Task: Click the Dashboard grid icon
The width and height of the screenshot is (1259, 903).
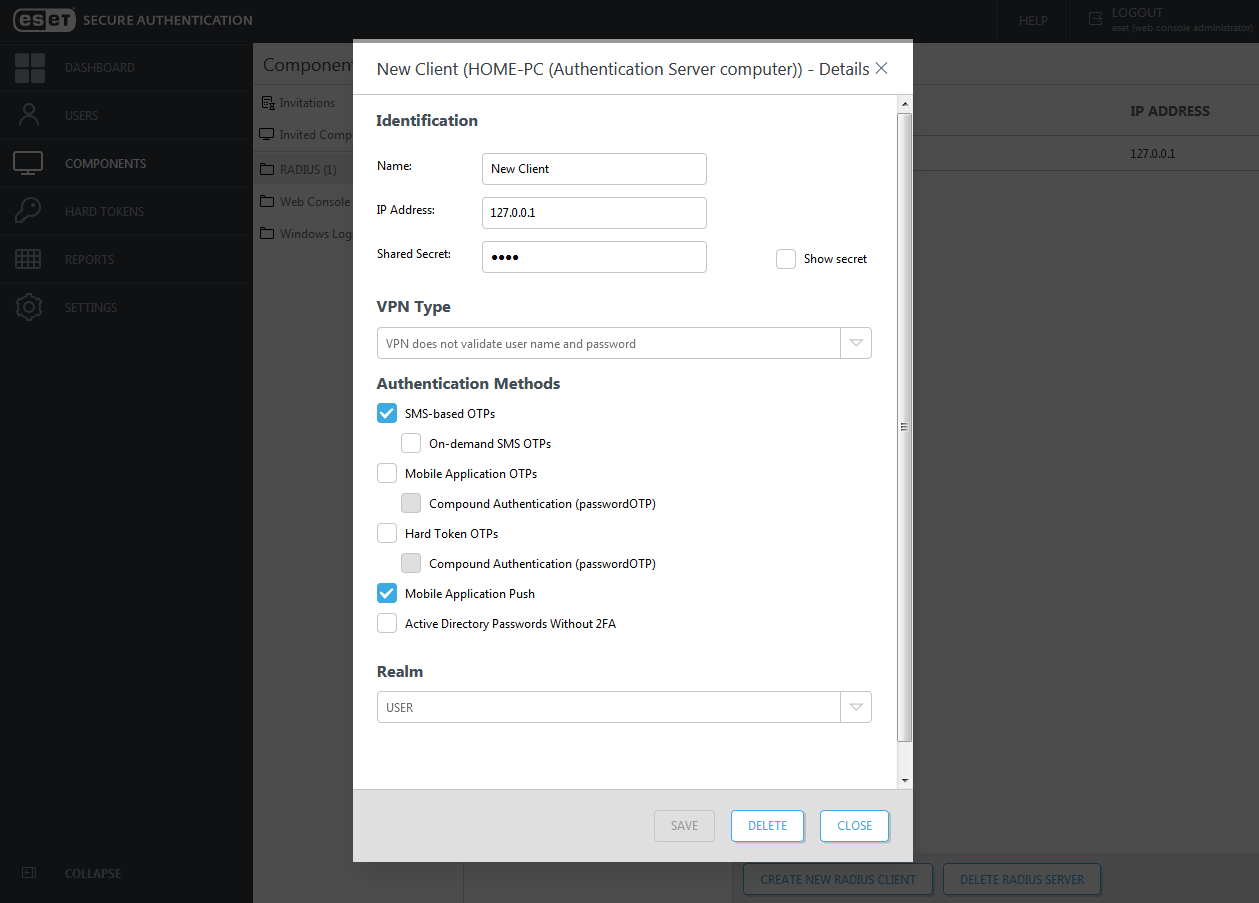Action: [x=29, y=68]
